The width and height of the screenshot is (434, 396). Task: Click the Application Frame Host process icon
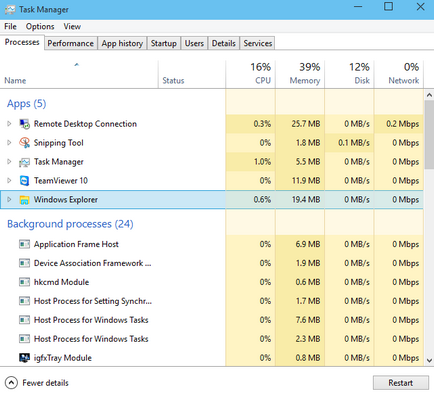coord(24,244)
